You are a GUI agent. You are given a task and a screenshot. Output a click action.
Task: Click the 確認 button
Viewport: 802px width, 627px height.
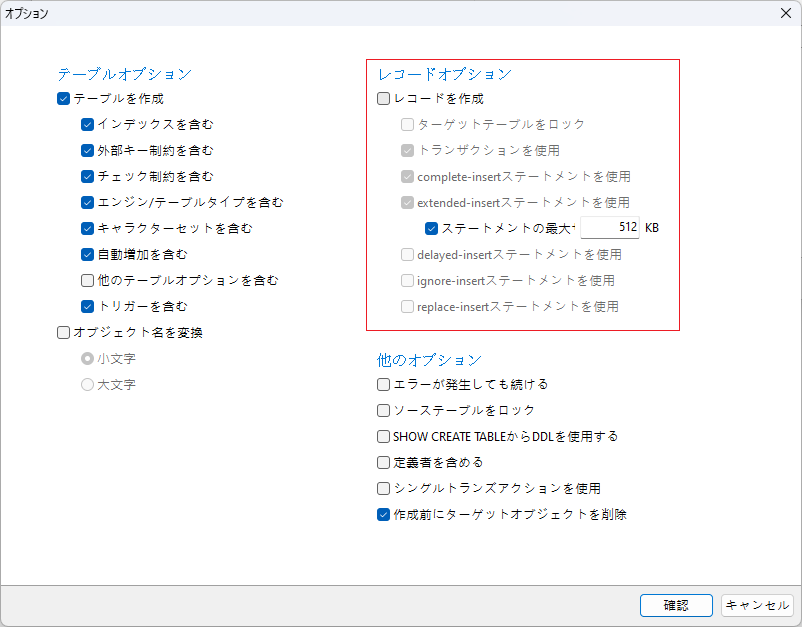pos(676,605)
